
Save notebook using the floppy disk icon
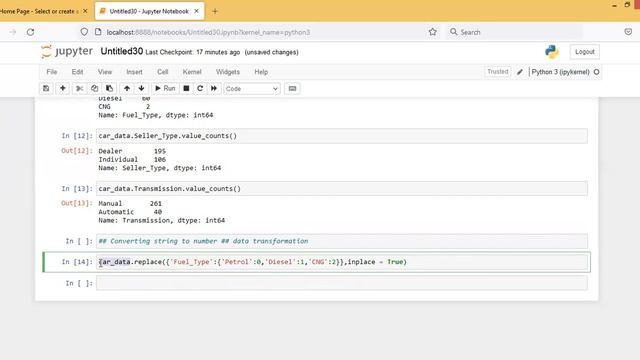pyautogui.click(x=46, y=89)
